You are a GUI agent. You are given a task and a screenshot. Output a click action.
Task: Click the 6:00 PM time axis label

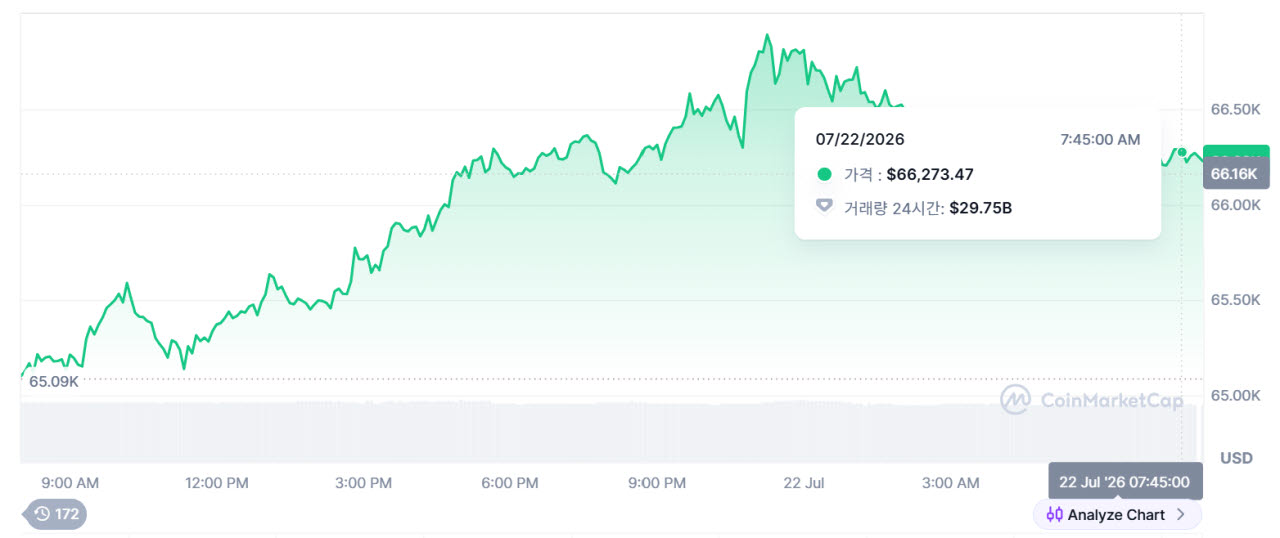(x=510, y=483)
